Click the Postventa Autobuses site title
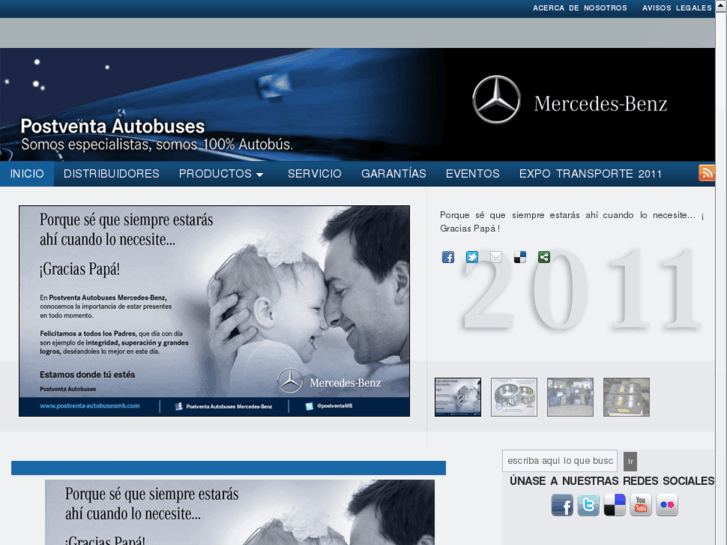The width and height of the screenshot is (727, 545). pos(113,126)
